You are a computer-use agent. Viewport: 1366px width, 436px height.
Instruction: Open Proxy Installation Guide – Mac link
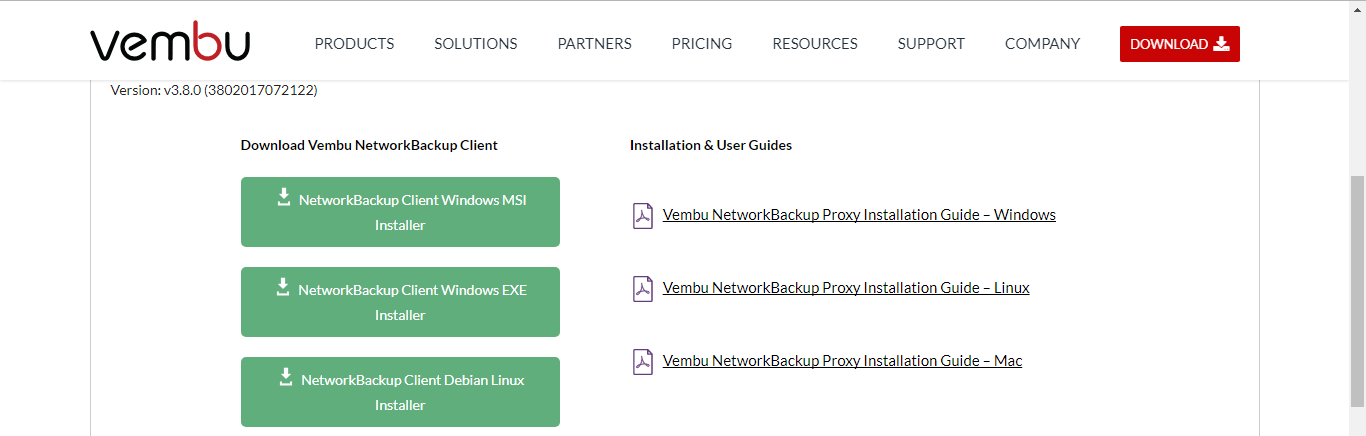[x=842, y=361]
